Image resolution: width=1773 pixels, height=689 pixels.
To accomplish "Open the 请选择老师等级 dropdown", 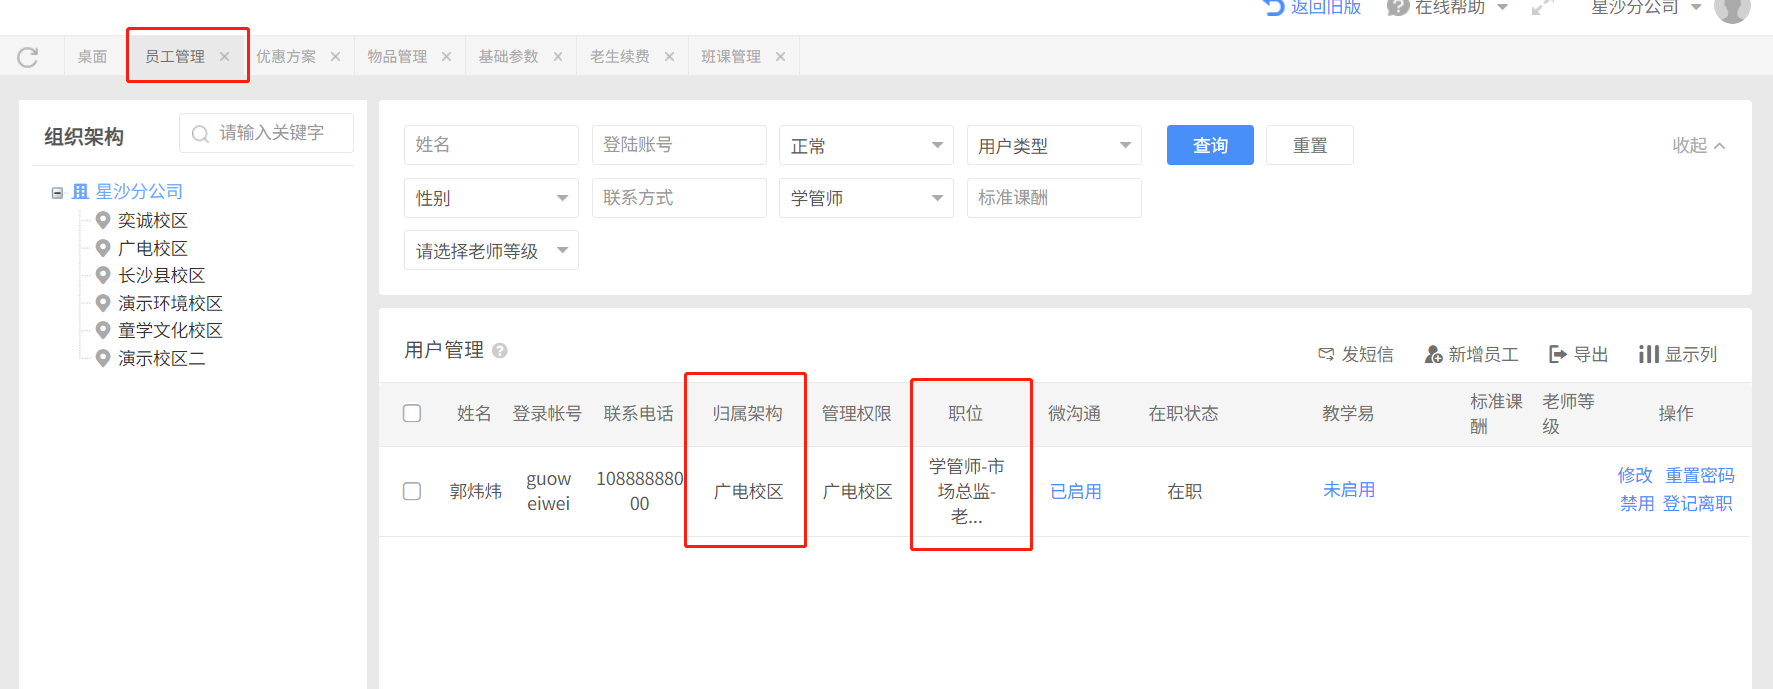I will pos(491,250).
